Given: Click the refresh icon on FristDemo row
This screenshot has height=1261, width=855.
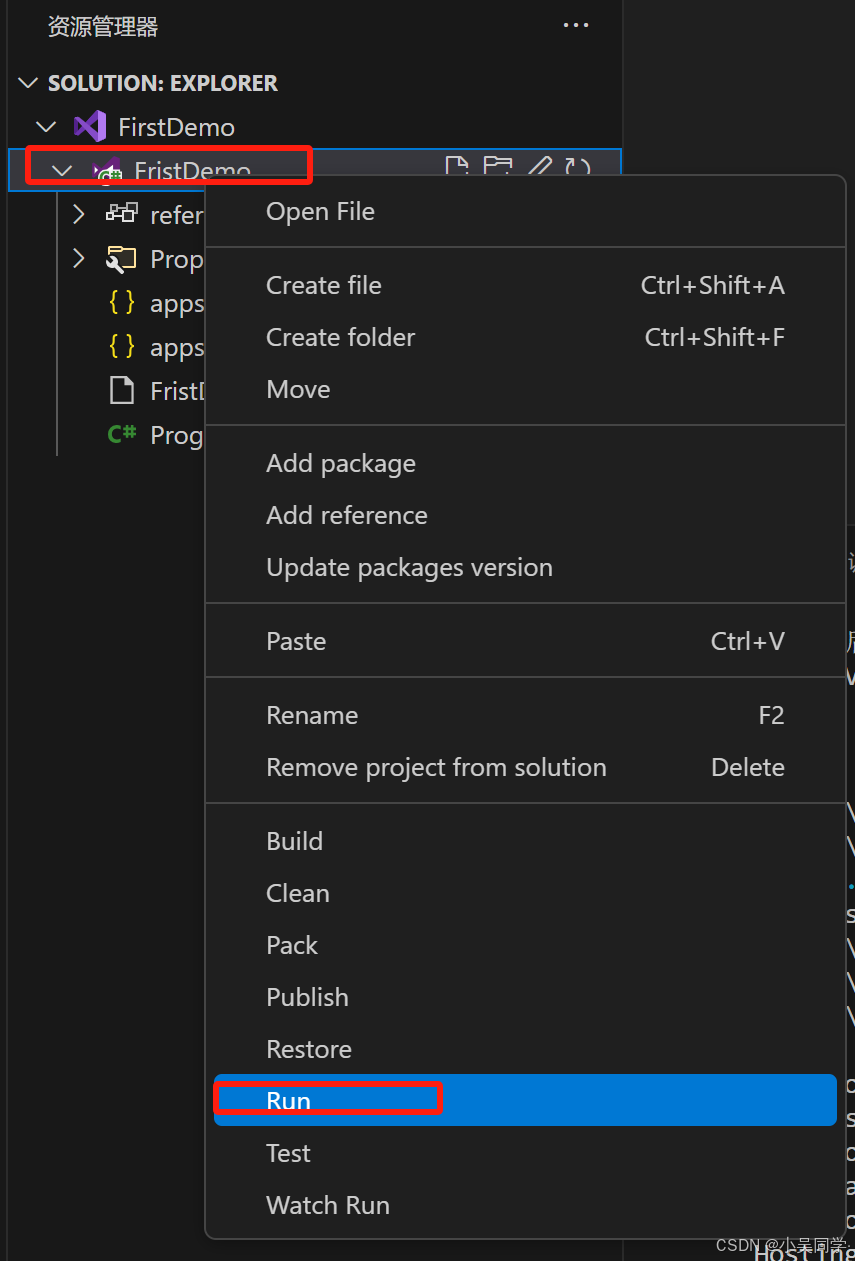Looking at the screenshot, I should pos(578,166).
